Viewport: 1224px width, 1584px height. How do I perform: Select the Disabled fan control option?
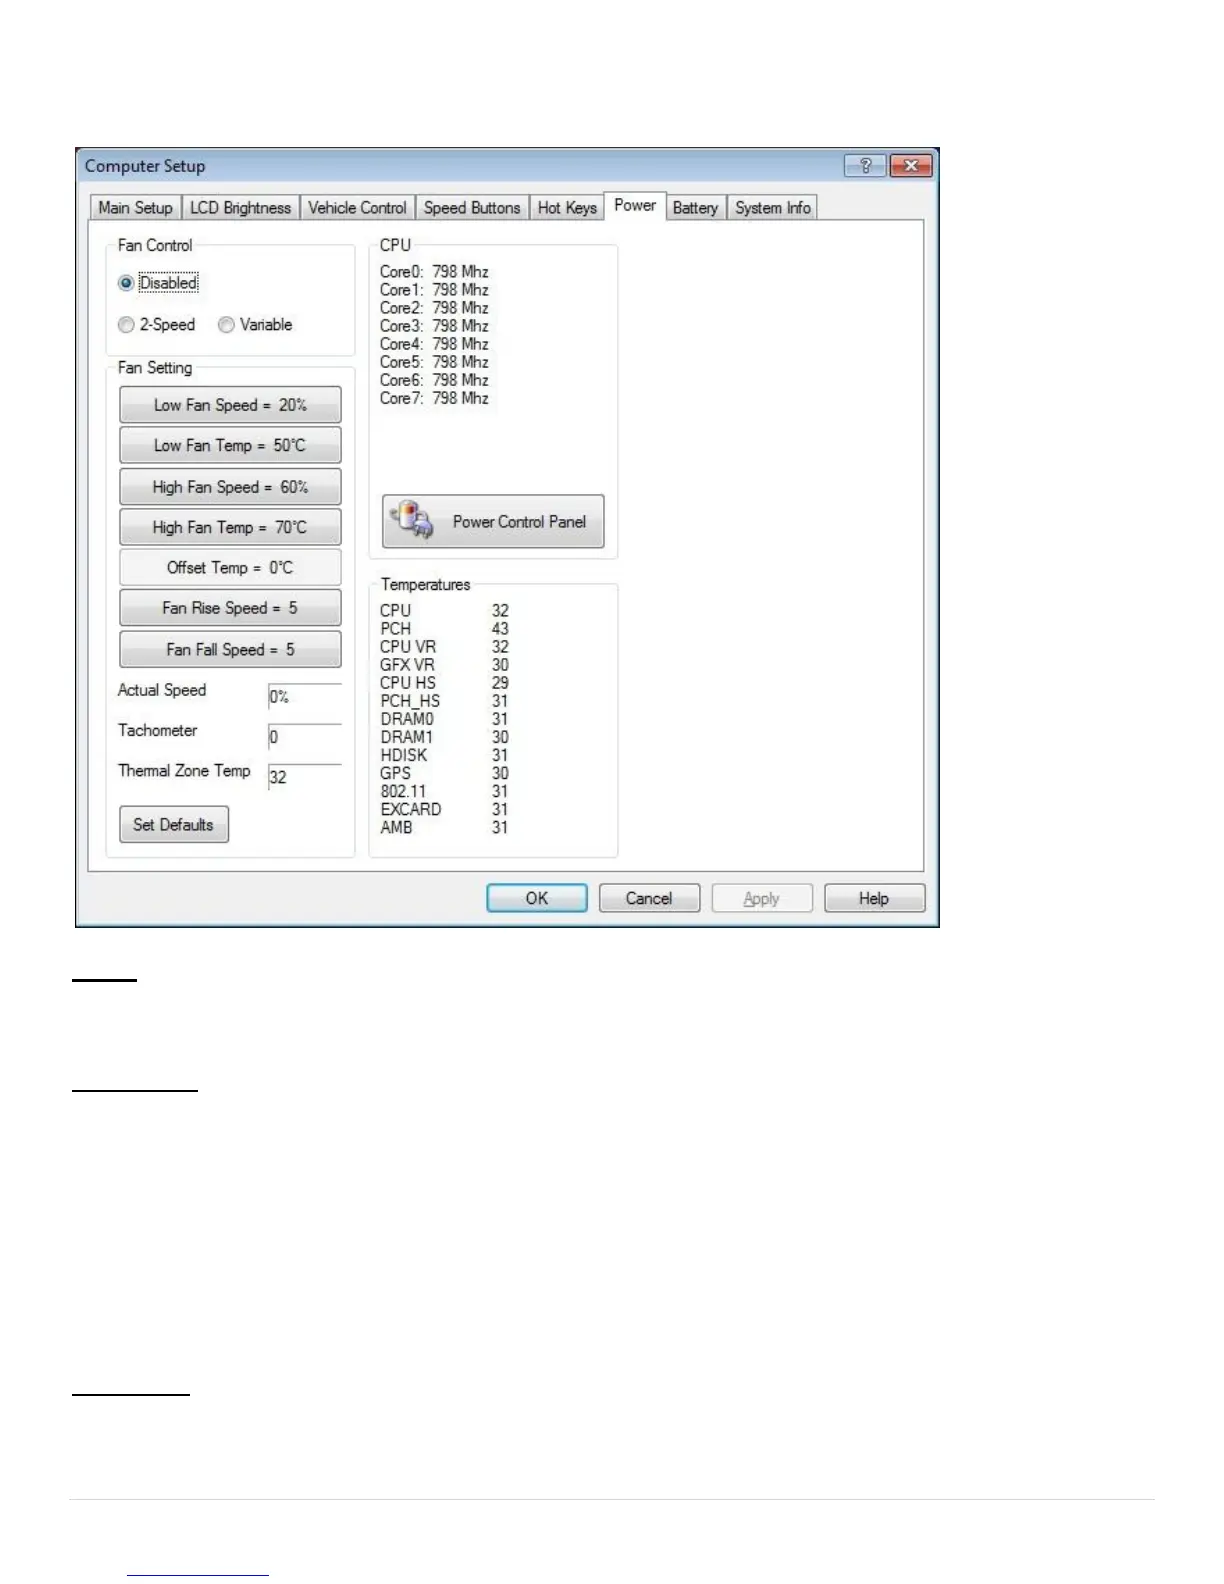[158, 283]
